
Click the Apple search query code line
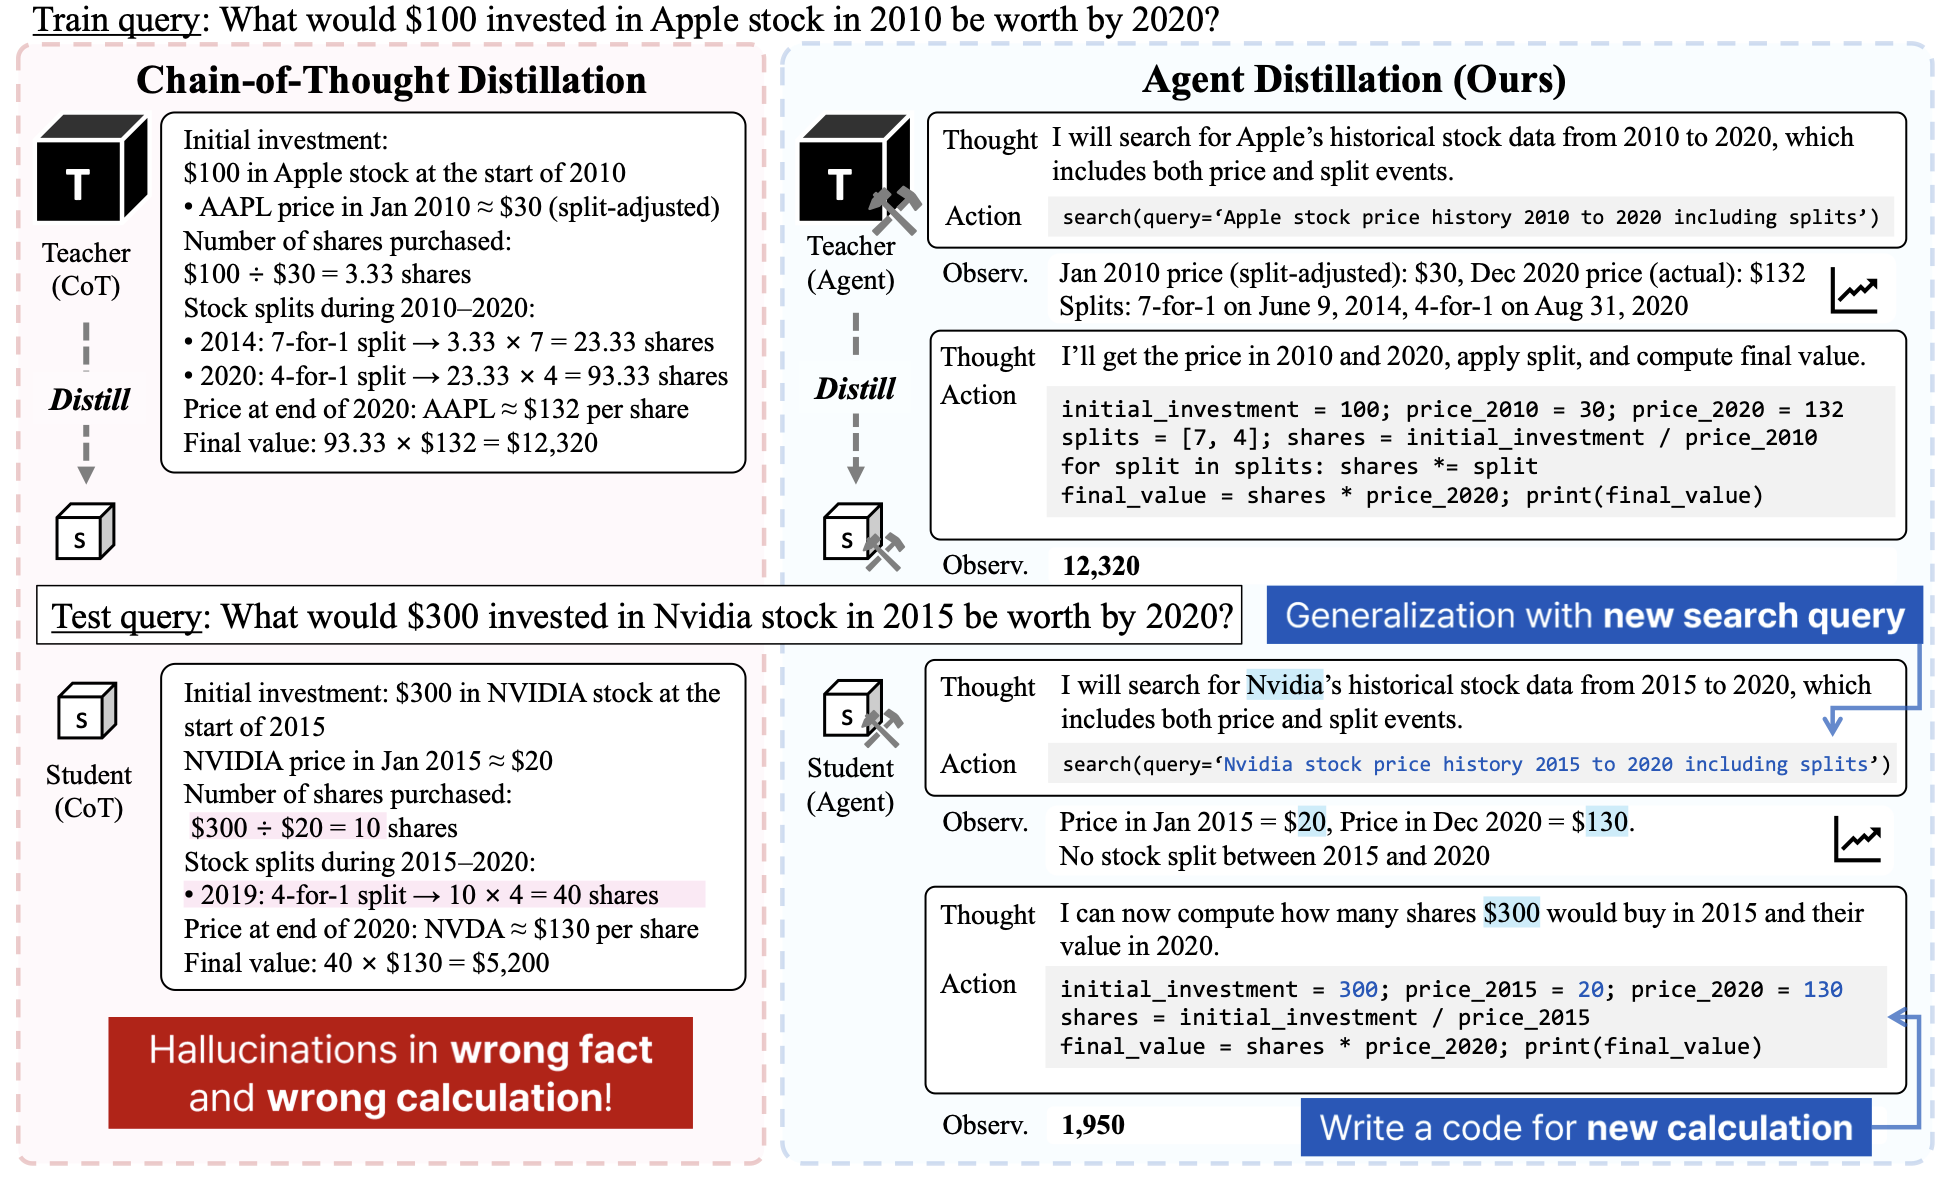coord(1470,217)
